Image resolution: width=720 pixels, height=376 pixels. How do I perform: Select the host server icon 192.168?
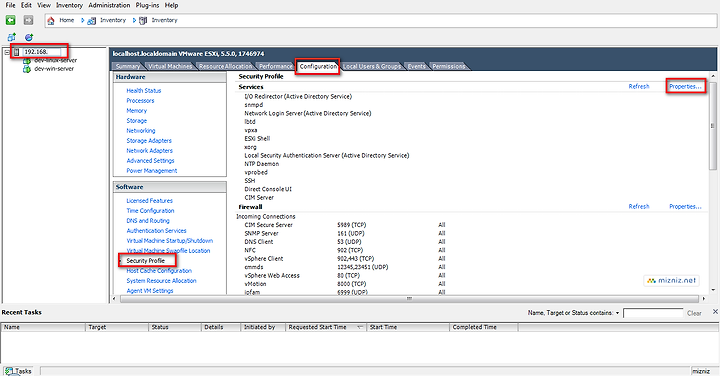coord(17,52)
